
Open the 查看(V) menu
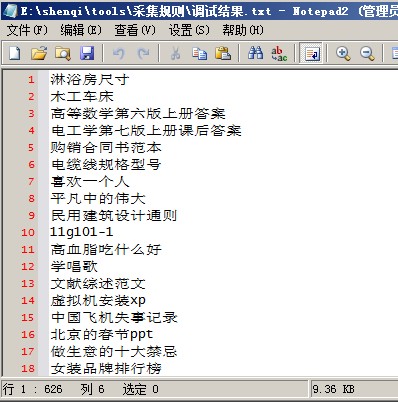135,31
